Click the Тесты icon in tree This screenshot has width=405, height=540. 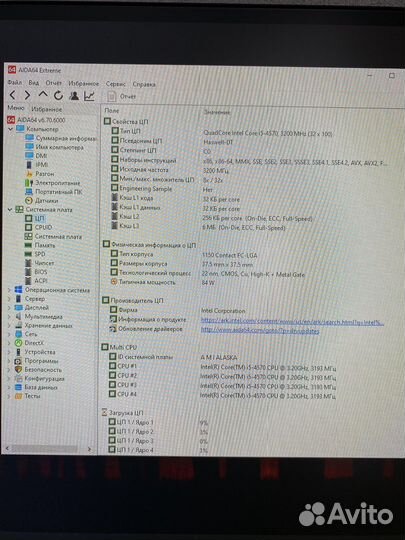coord(18,396)
